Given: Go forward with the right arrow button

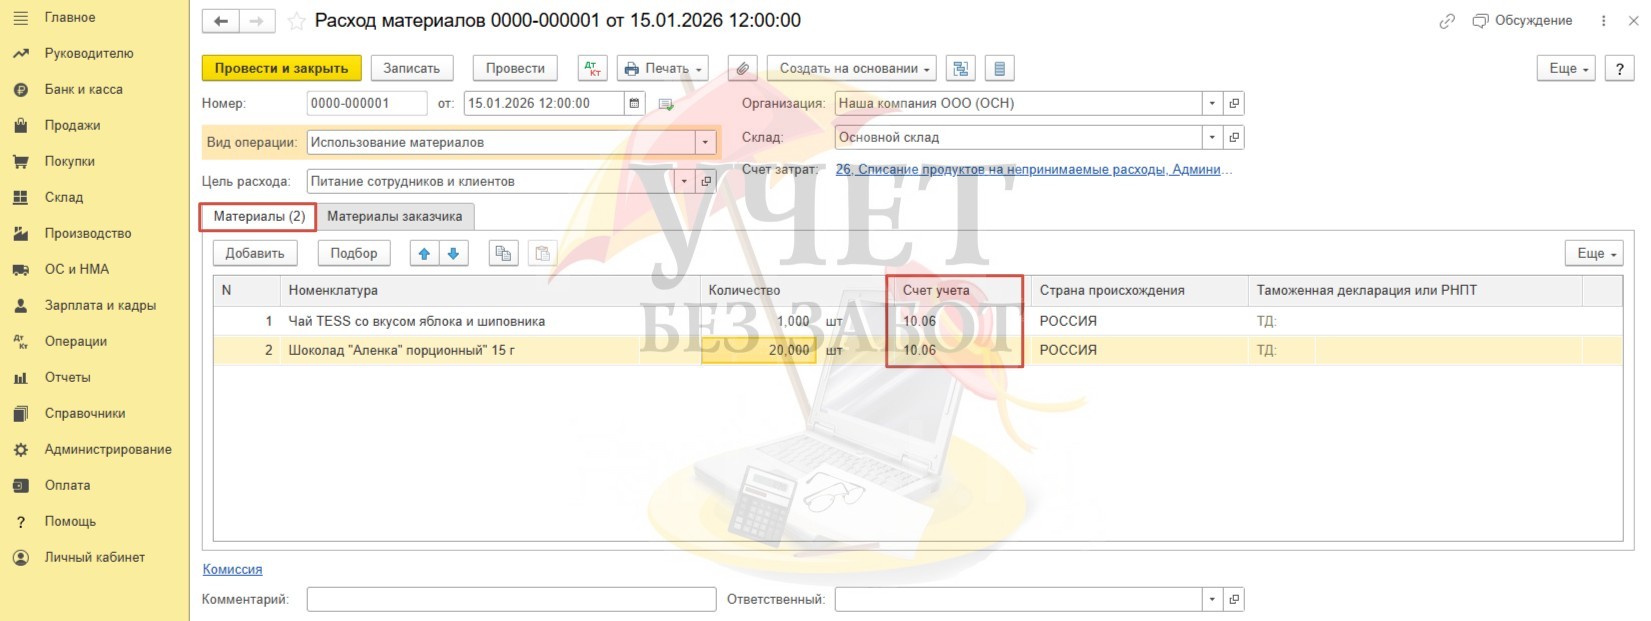Looking at the screenshot, I should coord(257,21).
